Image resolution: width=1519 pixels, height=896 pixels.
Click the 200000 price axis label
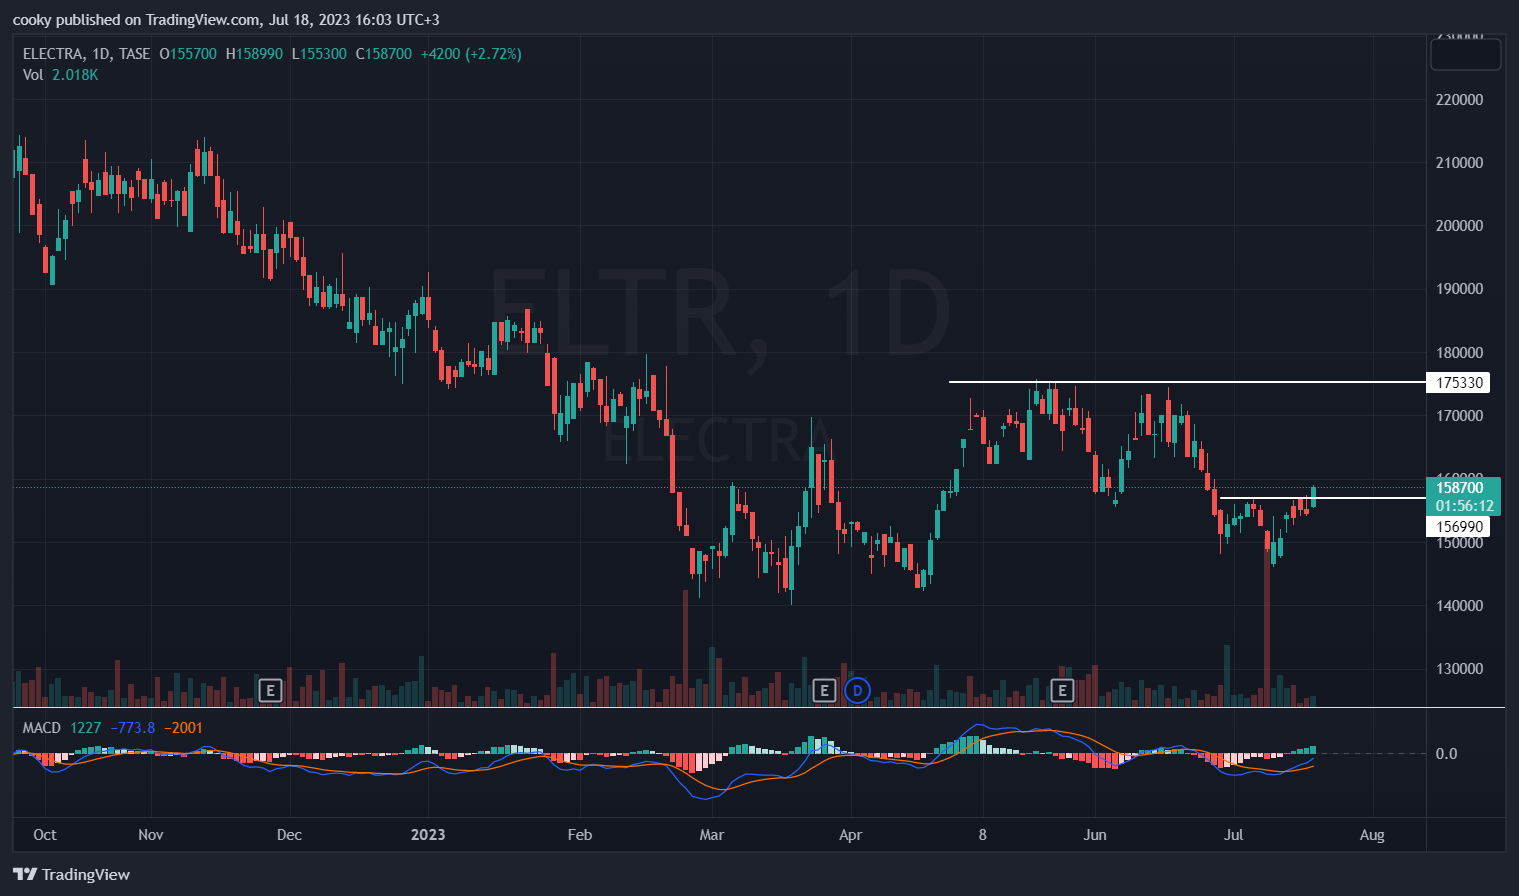pyautogui.click(x=1459, y=226)
